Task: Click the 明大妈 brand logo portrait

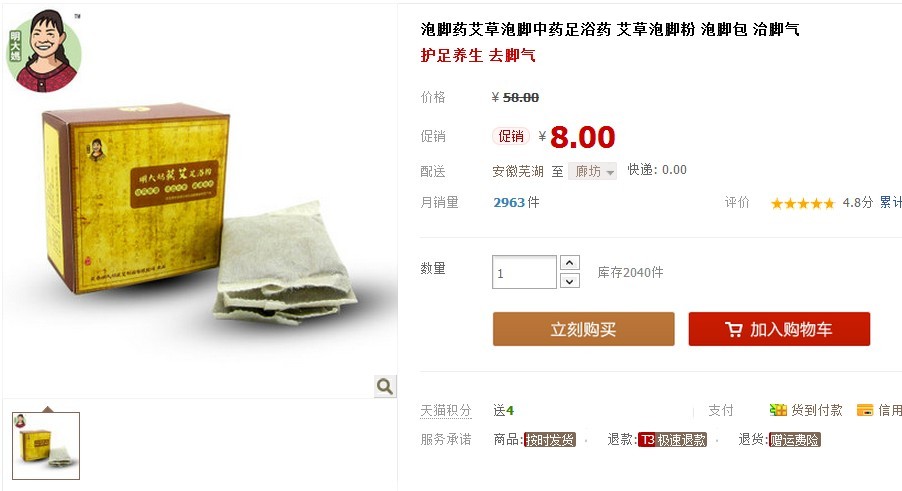Action: point(44,52)
